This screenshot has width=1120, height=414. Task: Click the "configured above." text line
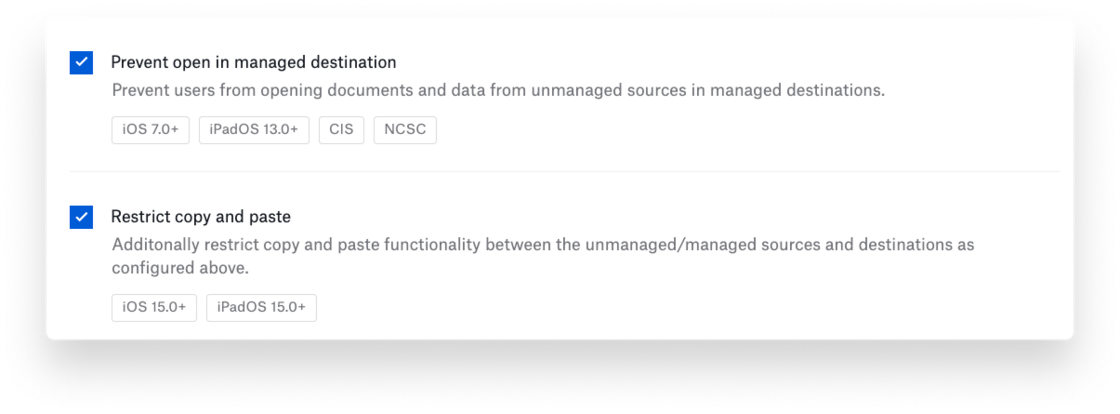(x=179, y=269)
